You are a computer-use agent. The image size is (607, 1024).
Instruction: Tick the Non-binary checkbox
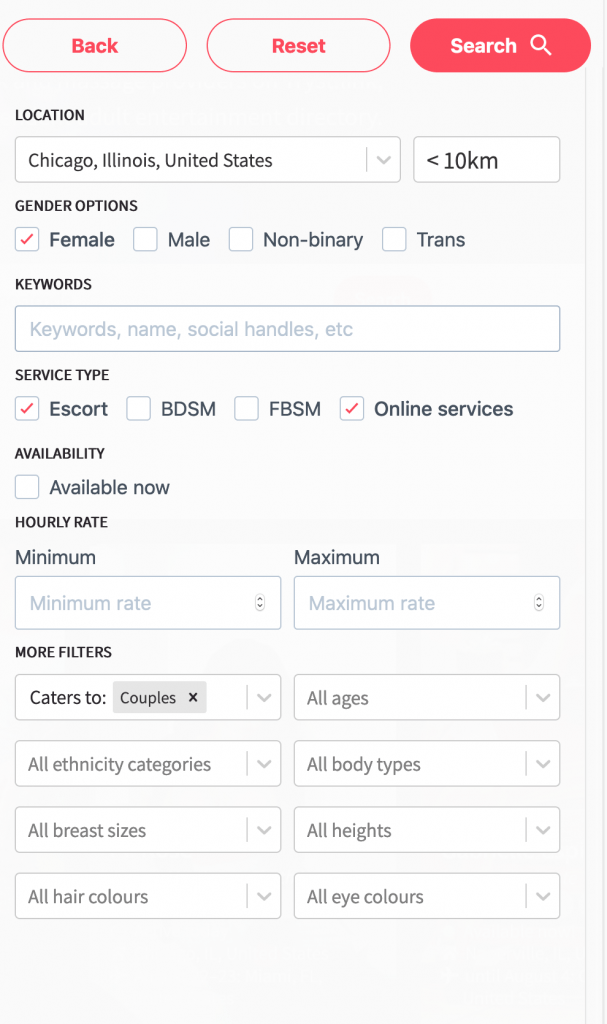click(x=241, y=240)
